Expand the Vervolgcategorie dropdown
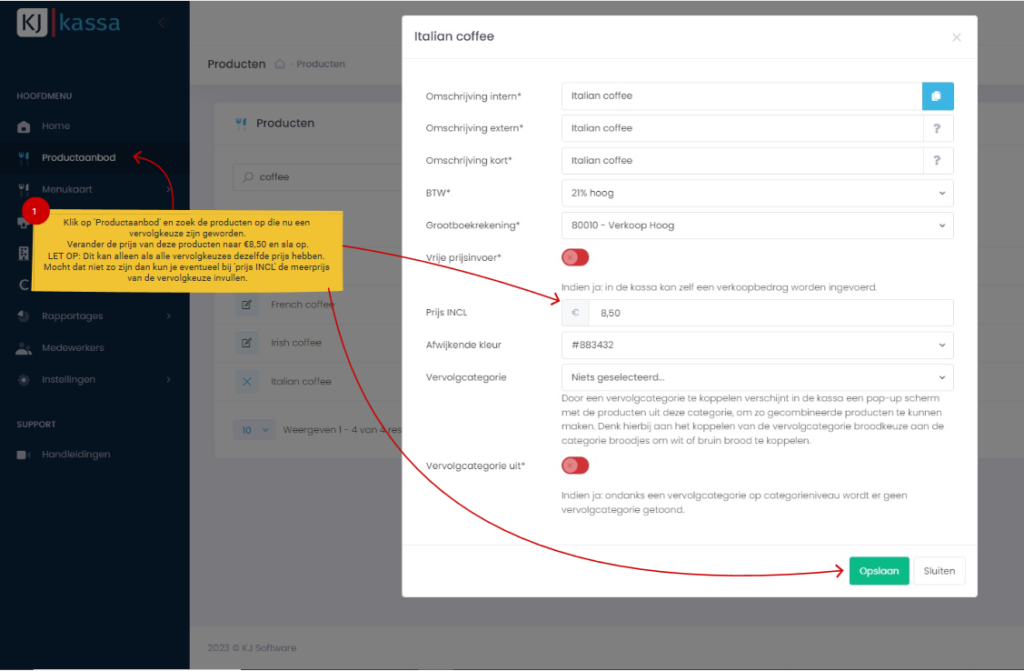 click(757, 377)
